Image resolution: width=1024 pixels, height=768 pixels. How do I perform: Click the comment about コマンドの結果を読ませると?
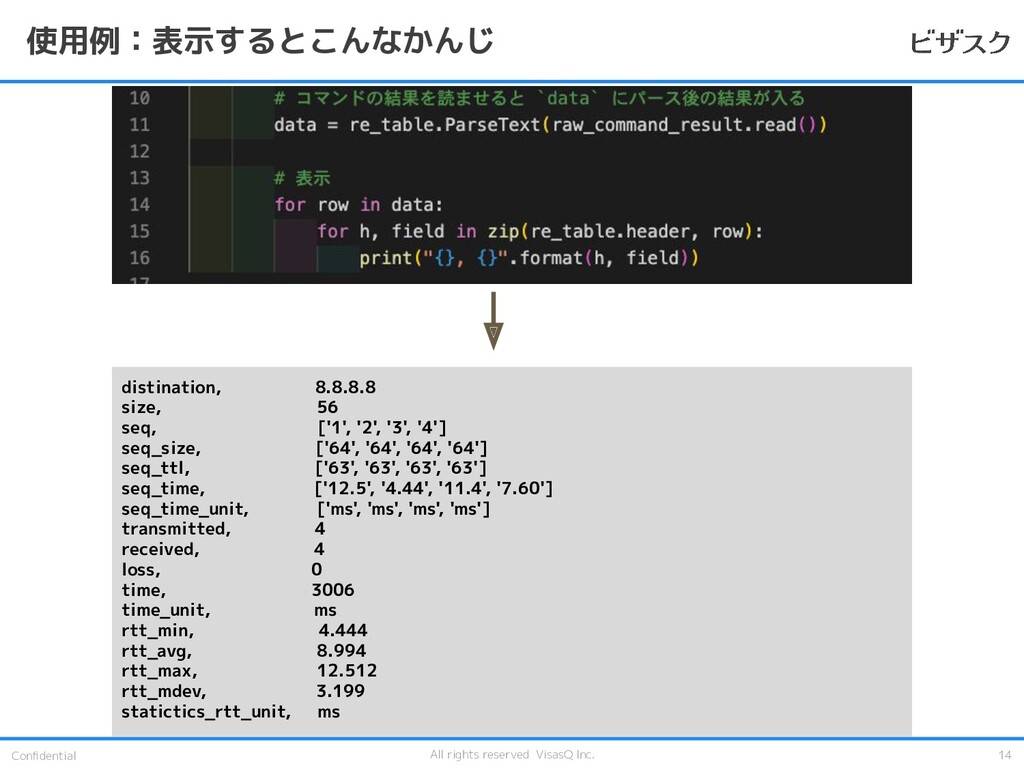click(x=539, y=98)
